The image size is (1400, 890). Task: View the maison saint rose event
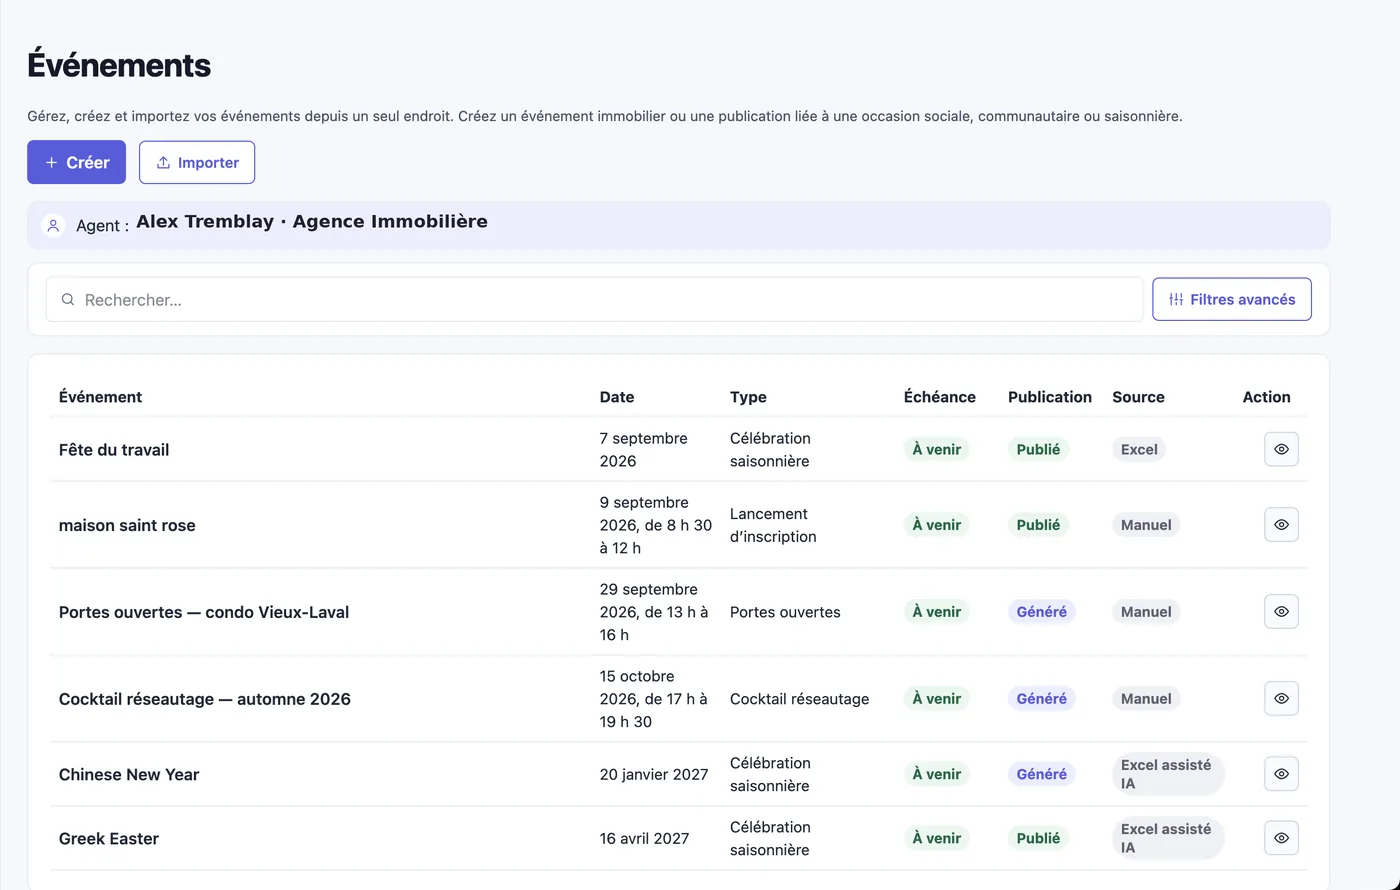pos(1281,524)
